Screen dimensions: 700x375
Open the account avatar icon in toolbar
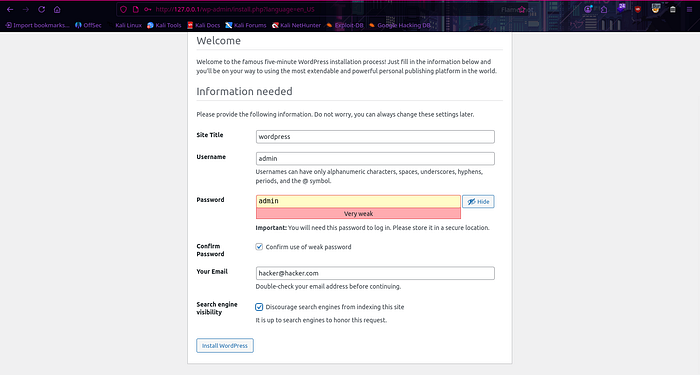tap(588, 9)
